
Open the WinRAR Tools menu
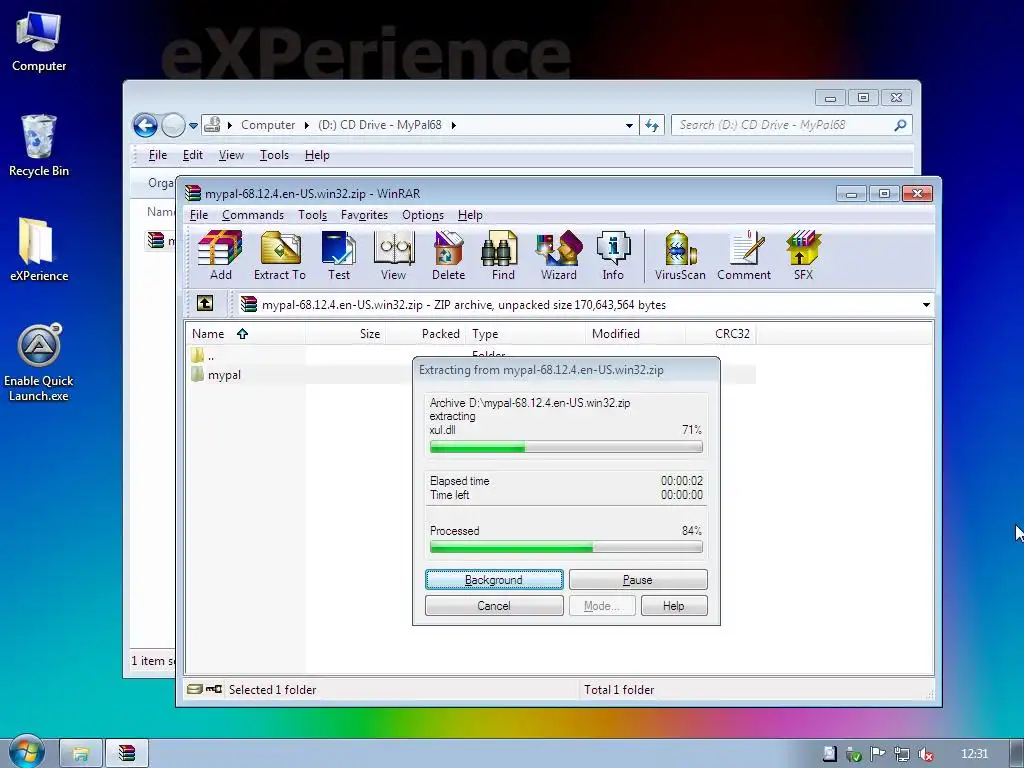312,215
